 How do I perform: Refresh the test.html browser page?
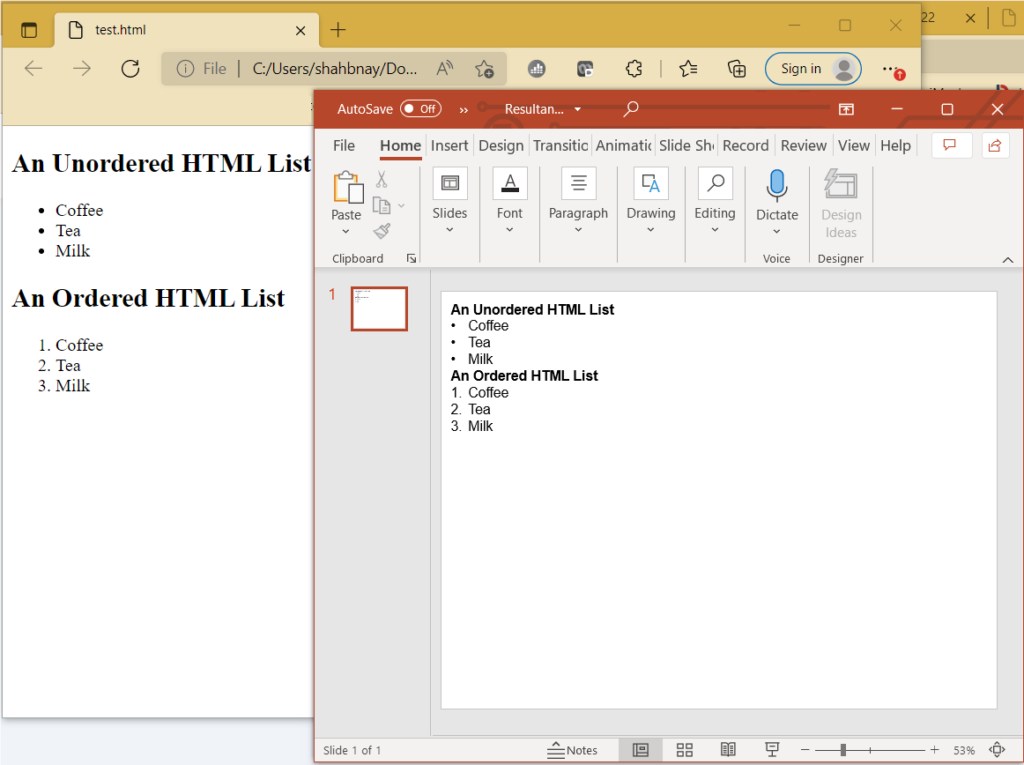(x=130, y=69)
